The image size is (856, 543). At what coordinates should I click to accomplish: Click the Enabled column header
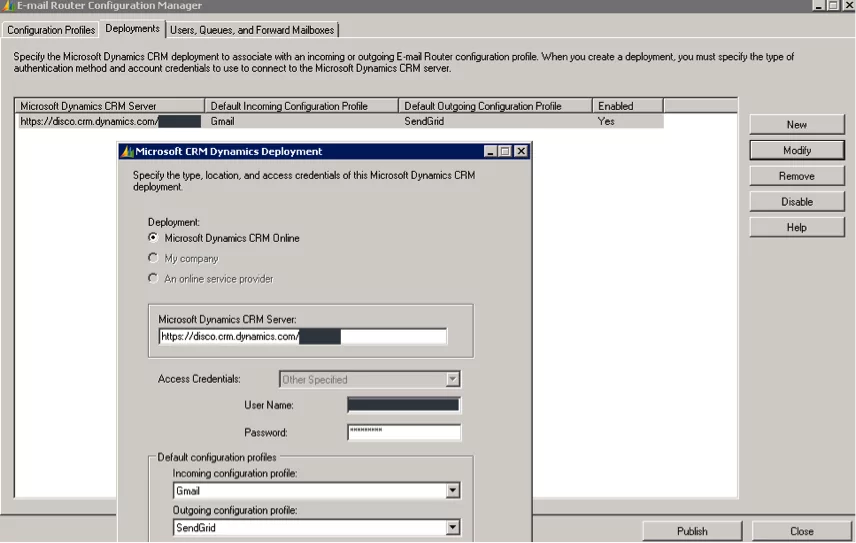click(628, 106)
